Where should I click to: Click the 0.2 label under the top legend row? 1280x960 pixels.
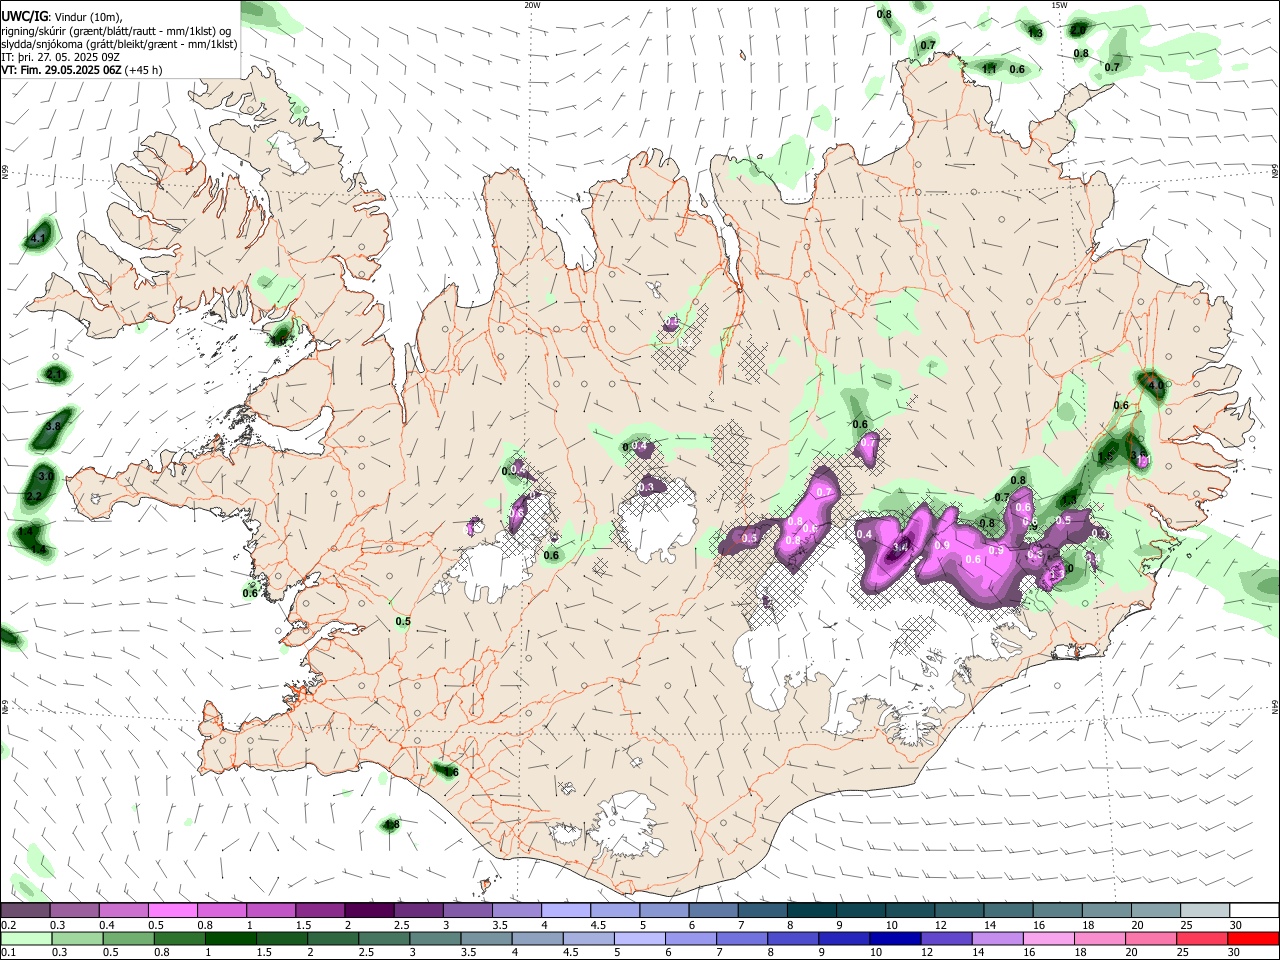pos(7,925)
